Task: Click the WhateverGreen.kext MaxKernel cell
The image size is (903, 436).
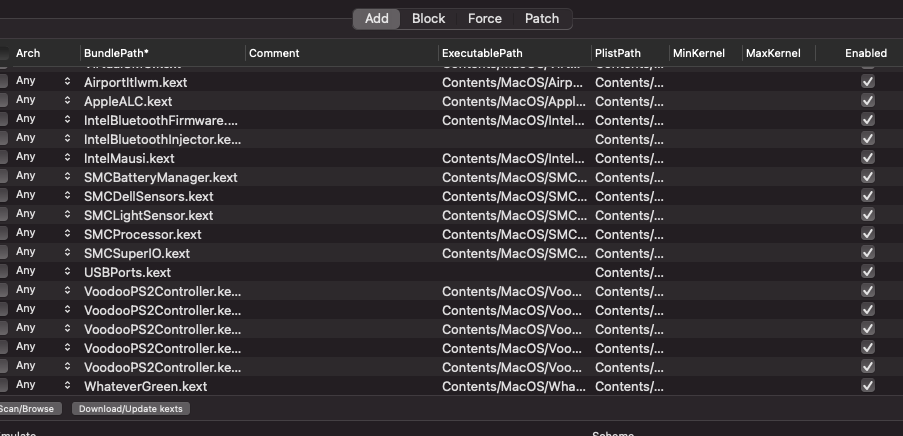Action: point(779,386)
